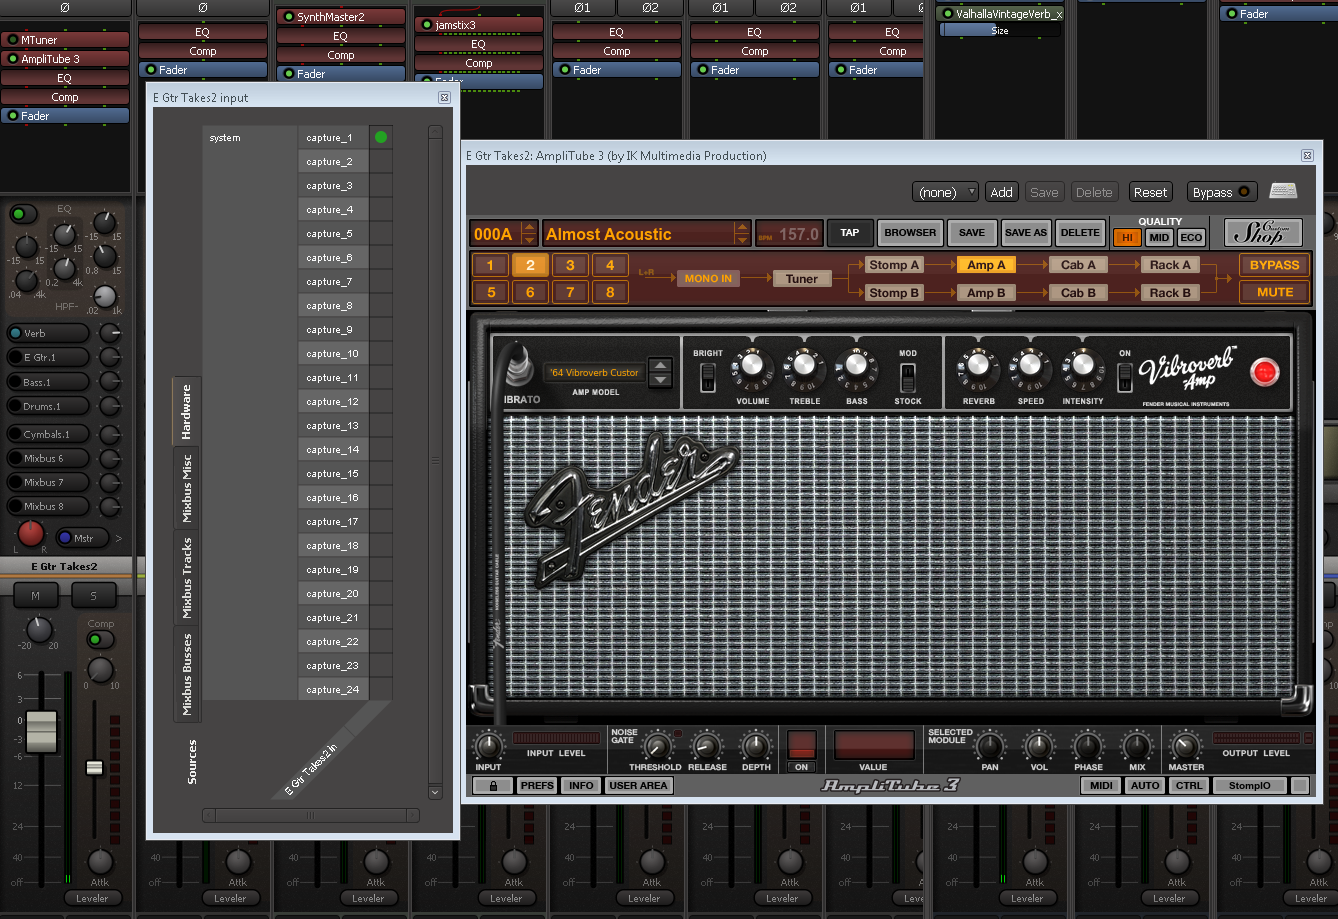Switch to Mixbus Tracks tab
The height and width of the screenshot is (919, 1338).
(x=187, y=578)
